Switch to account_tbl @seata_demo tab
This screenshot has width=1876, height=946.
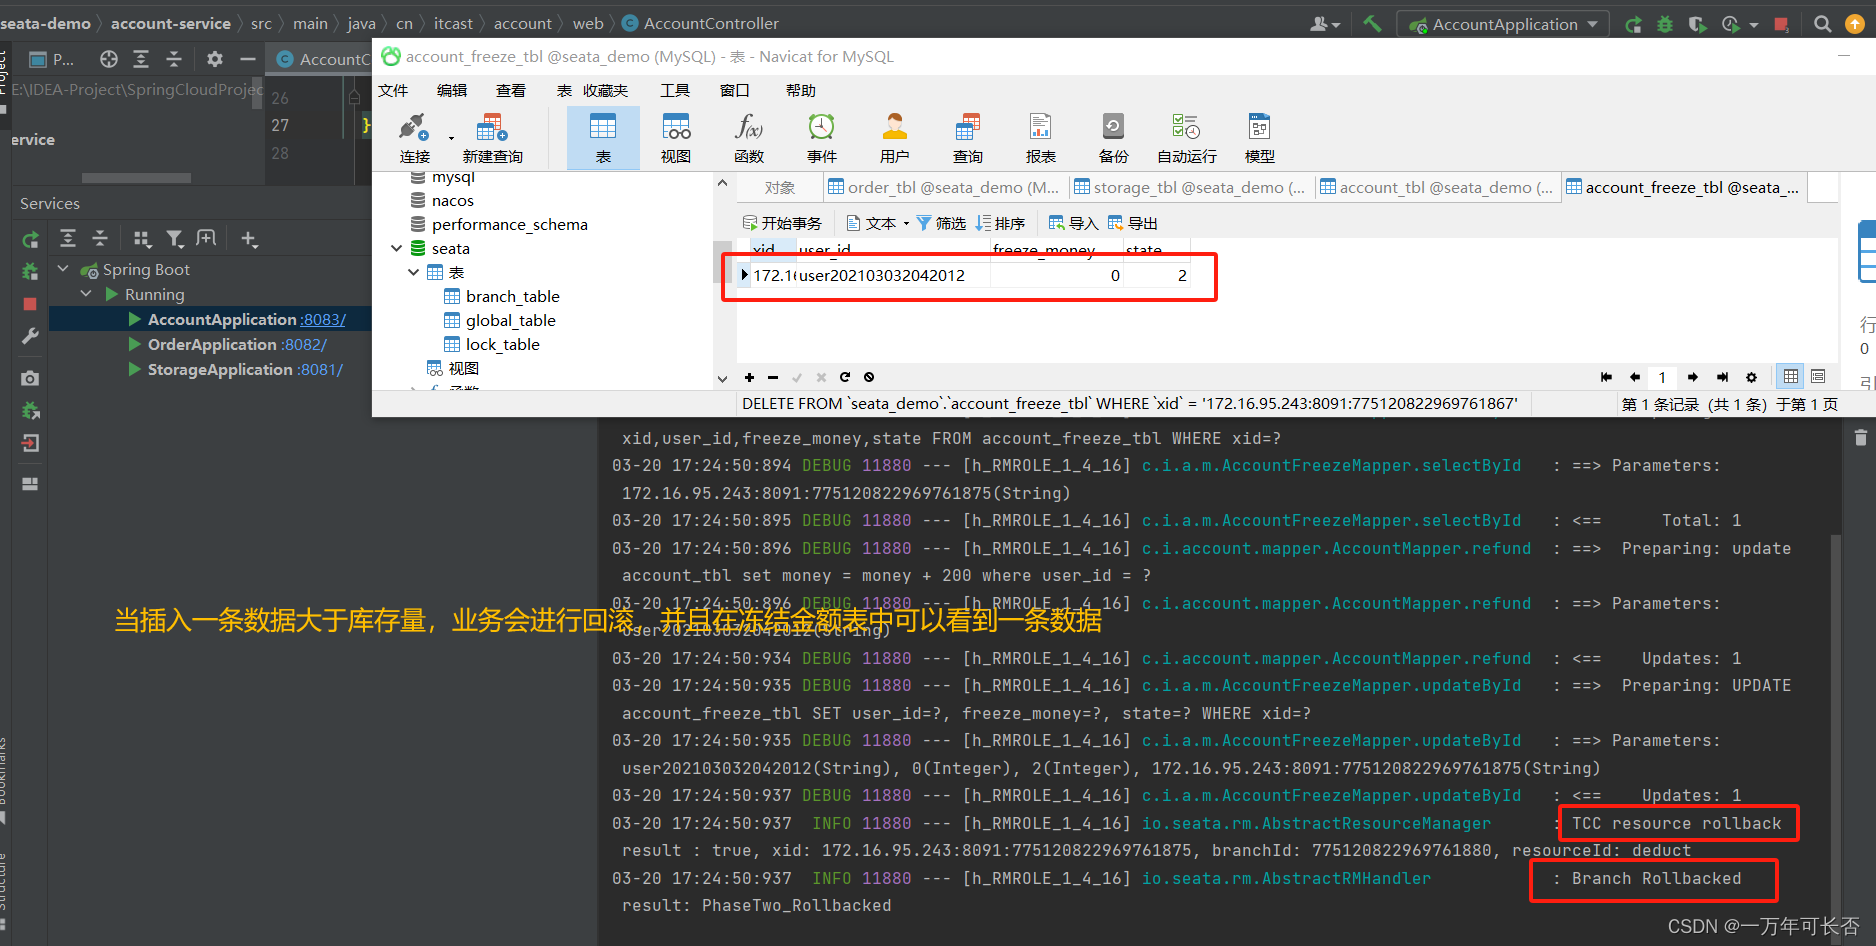tap(1436, 187)
